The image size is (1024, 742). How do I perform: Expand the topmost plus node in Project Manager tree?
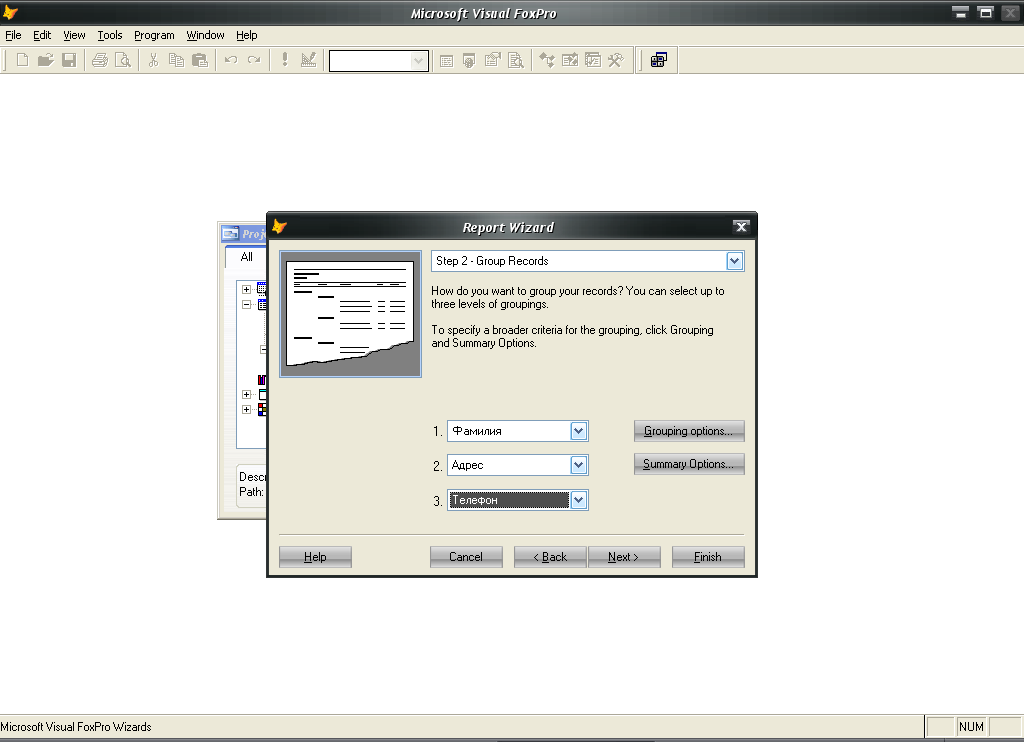point(246,289)
